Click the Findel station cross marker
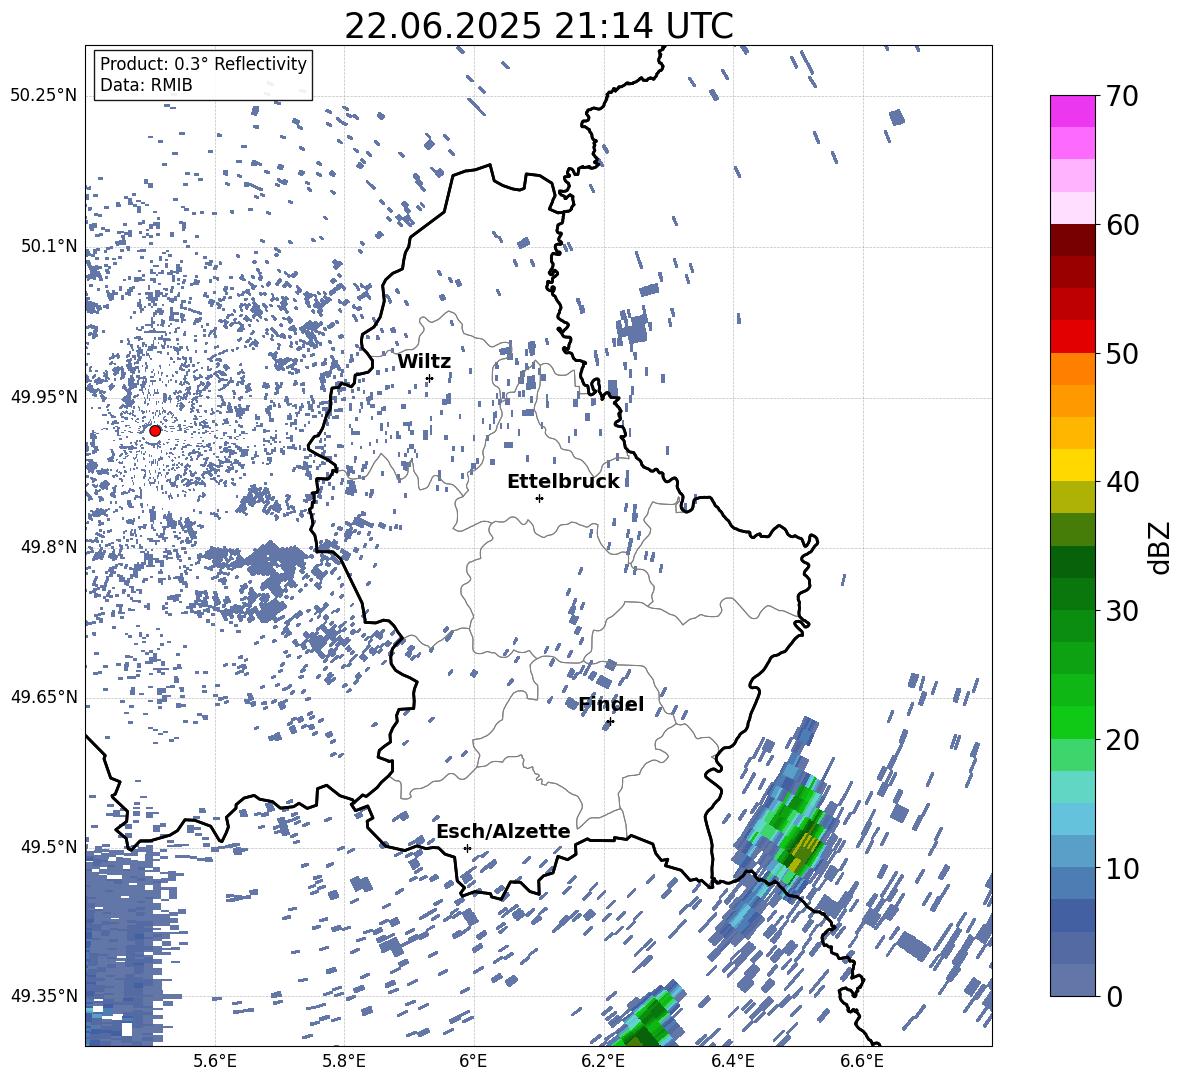 pyautogui.click(x=610, y=722)
